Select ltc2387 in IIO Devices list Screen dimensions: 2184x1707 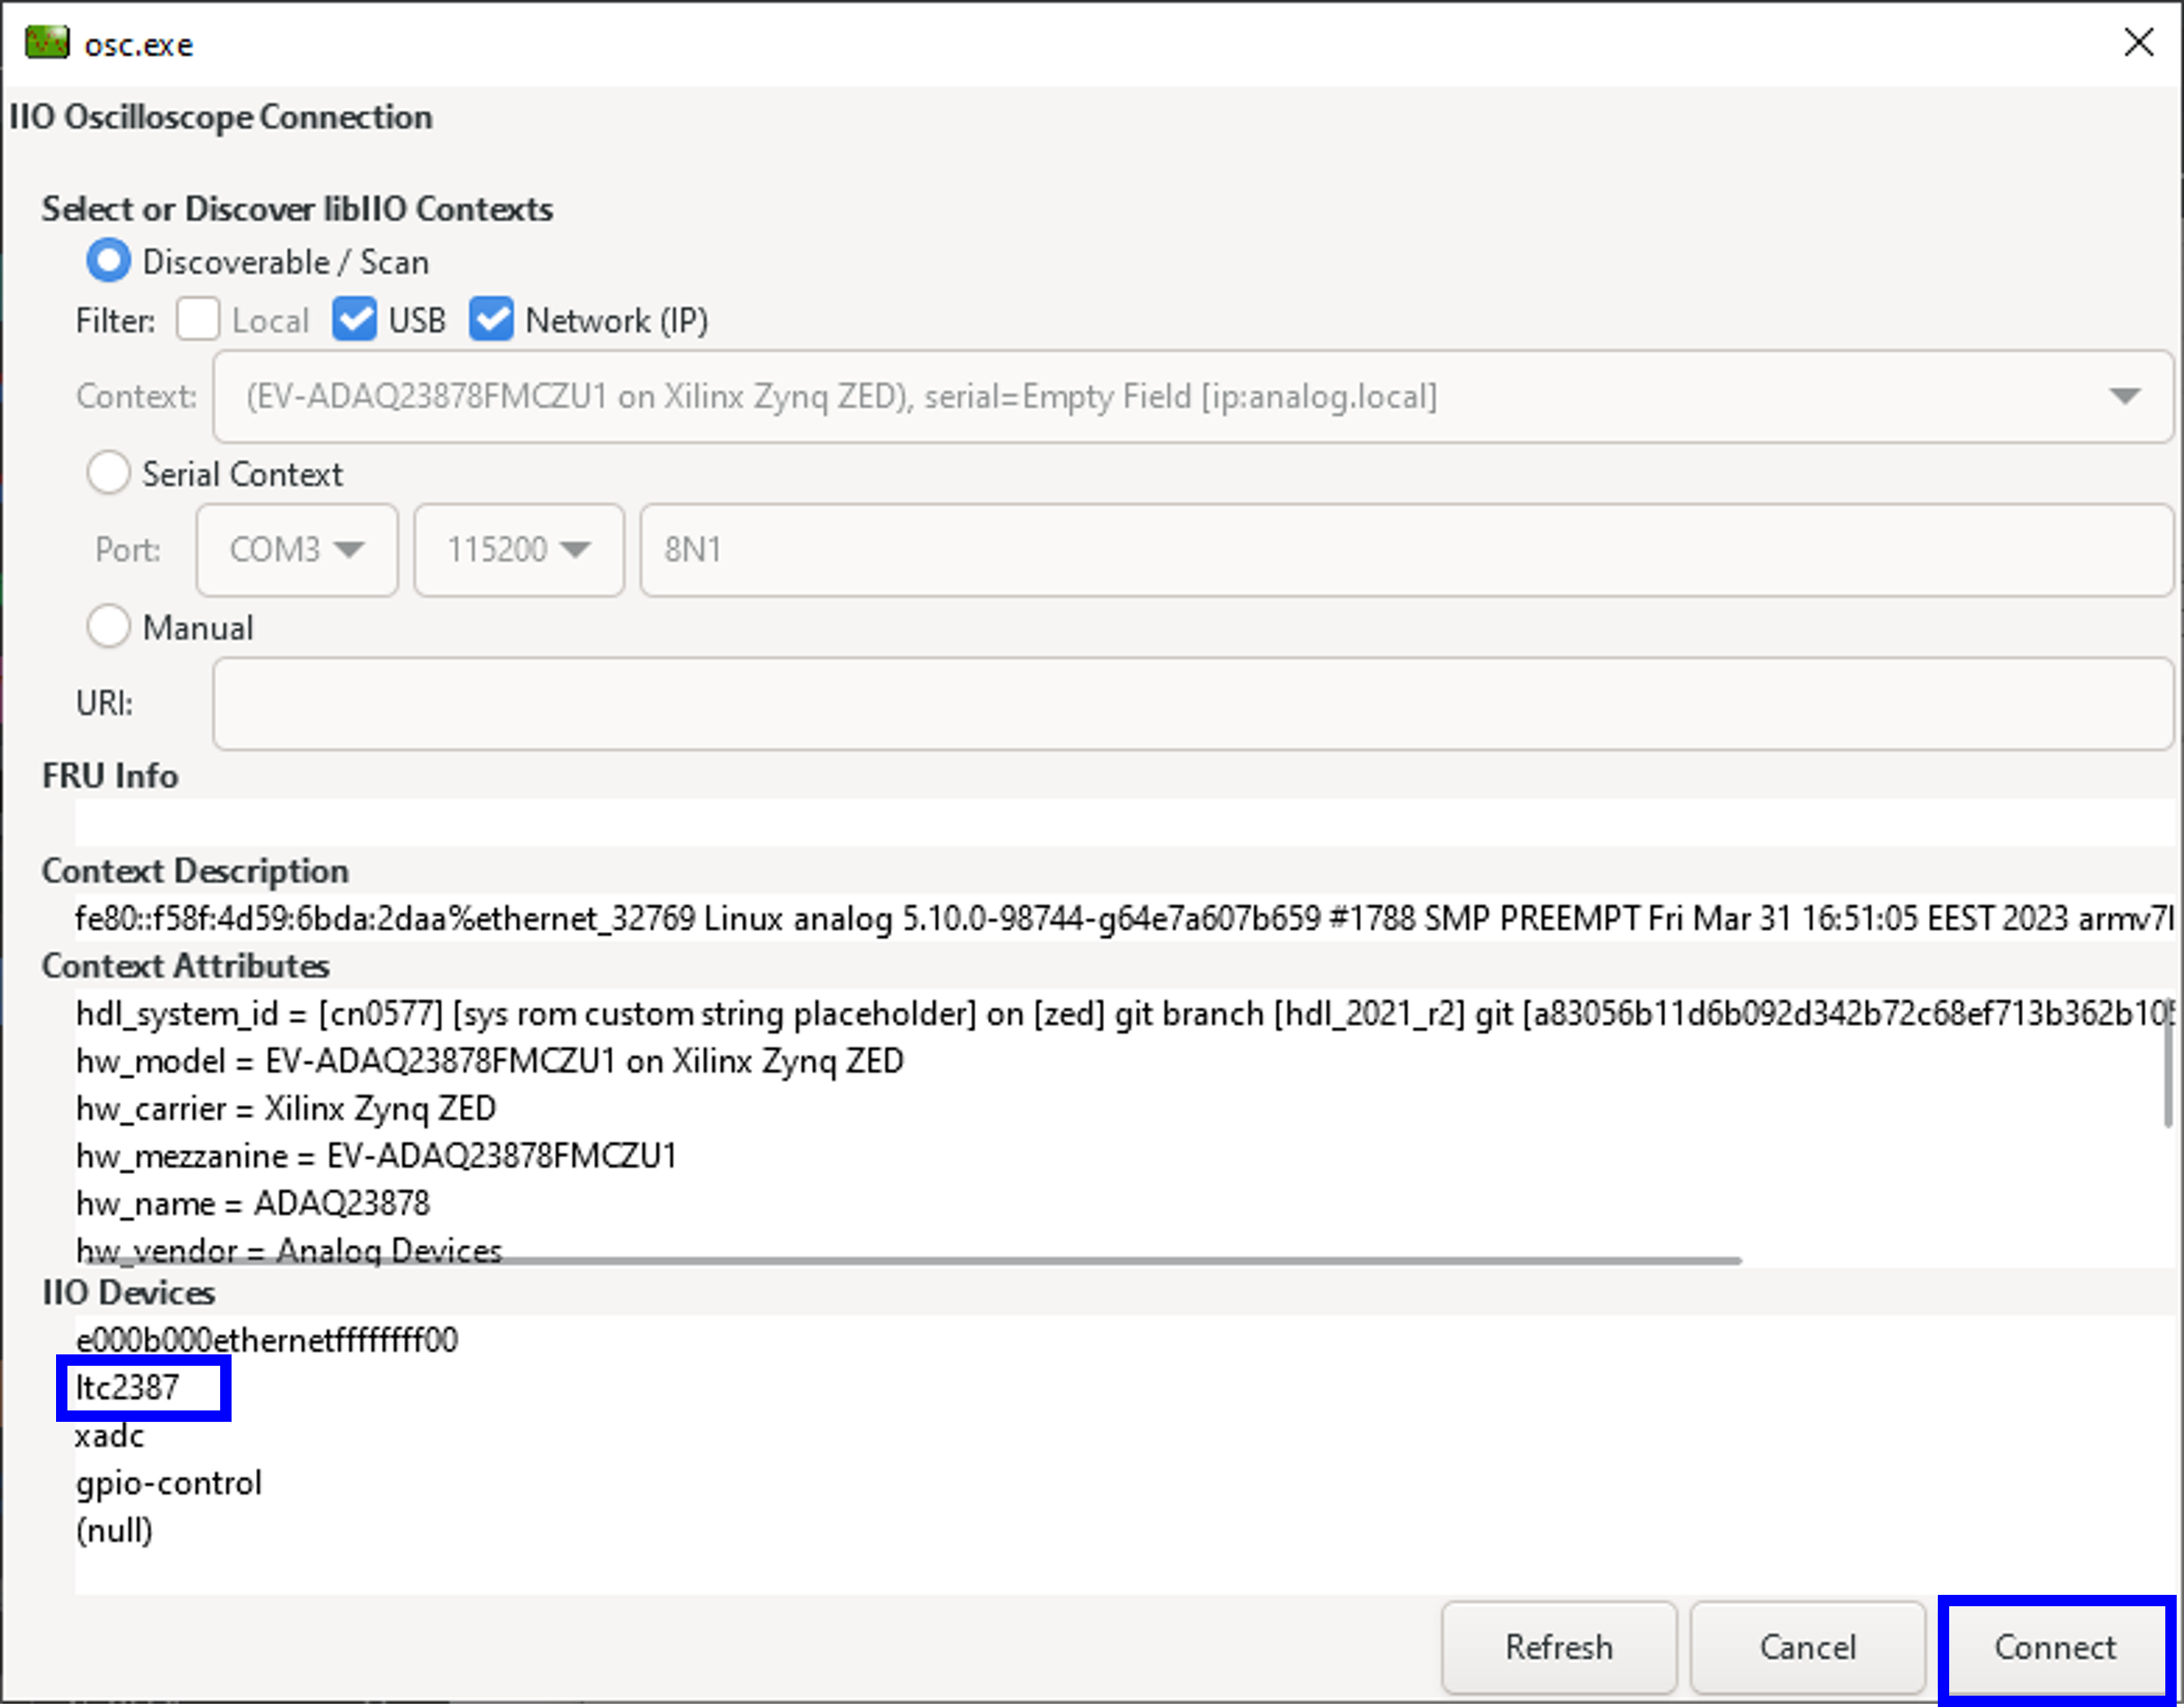pos(127,1387)
